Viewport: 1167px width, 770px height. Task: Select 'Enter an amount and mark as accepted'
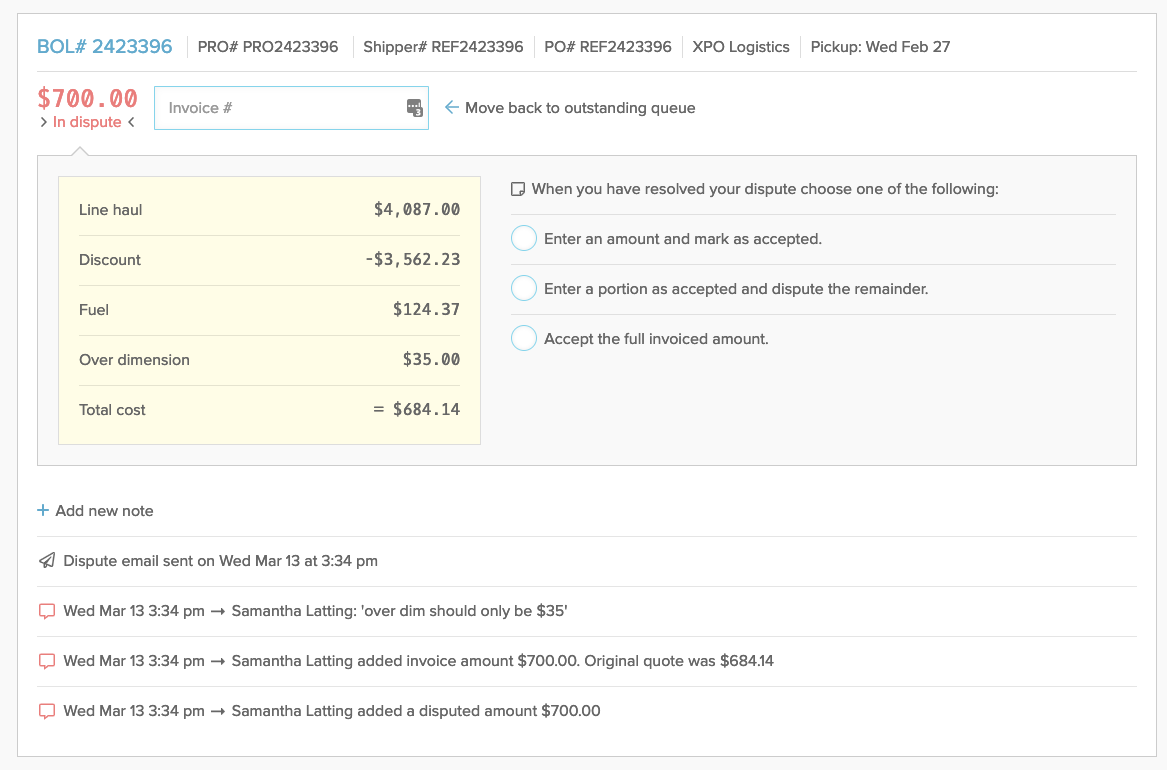(x=524, y=238)
